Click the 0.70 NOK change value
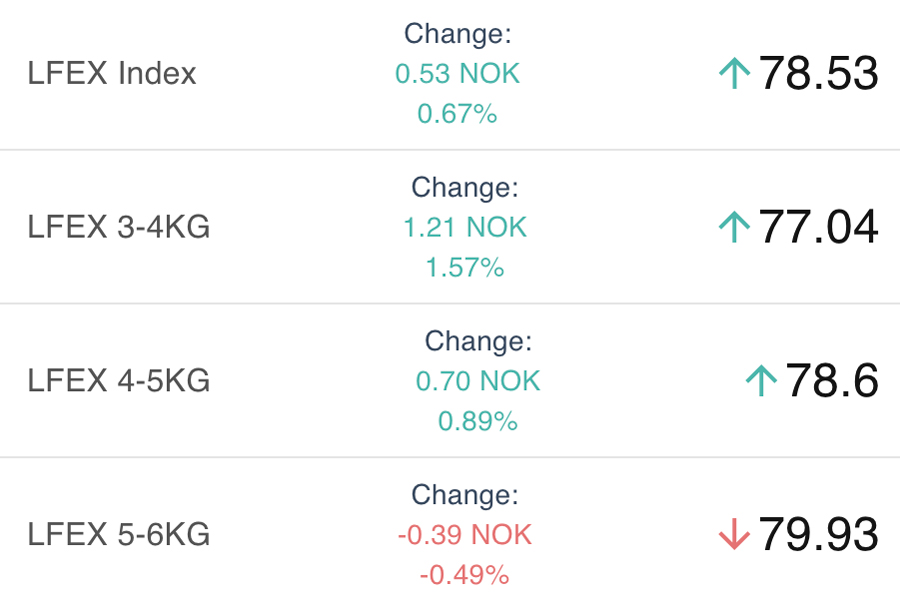Screen dimensions: 900x607 pyautogui.click(x=478, y=381)
